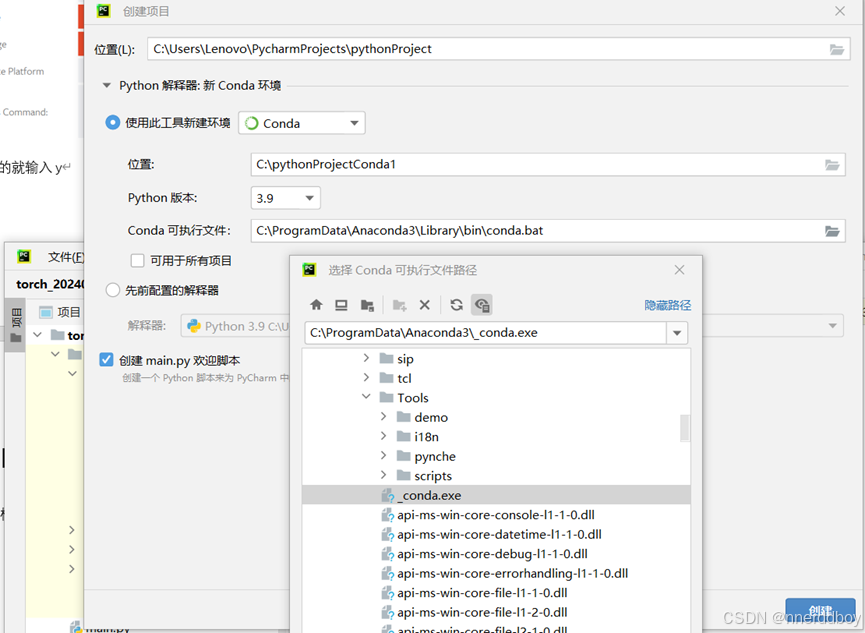Click the tcl folder icon
865x633 pixels.
click(x=387, y=378)
